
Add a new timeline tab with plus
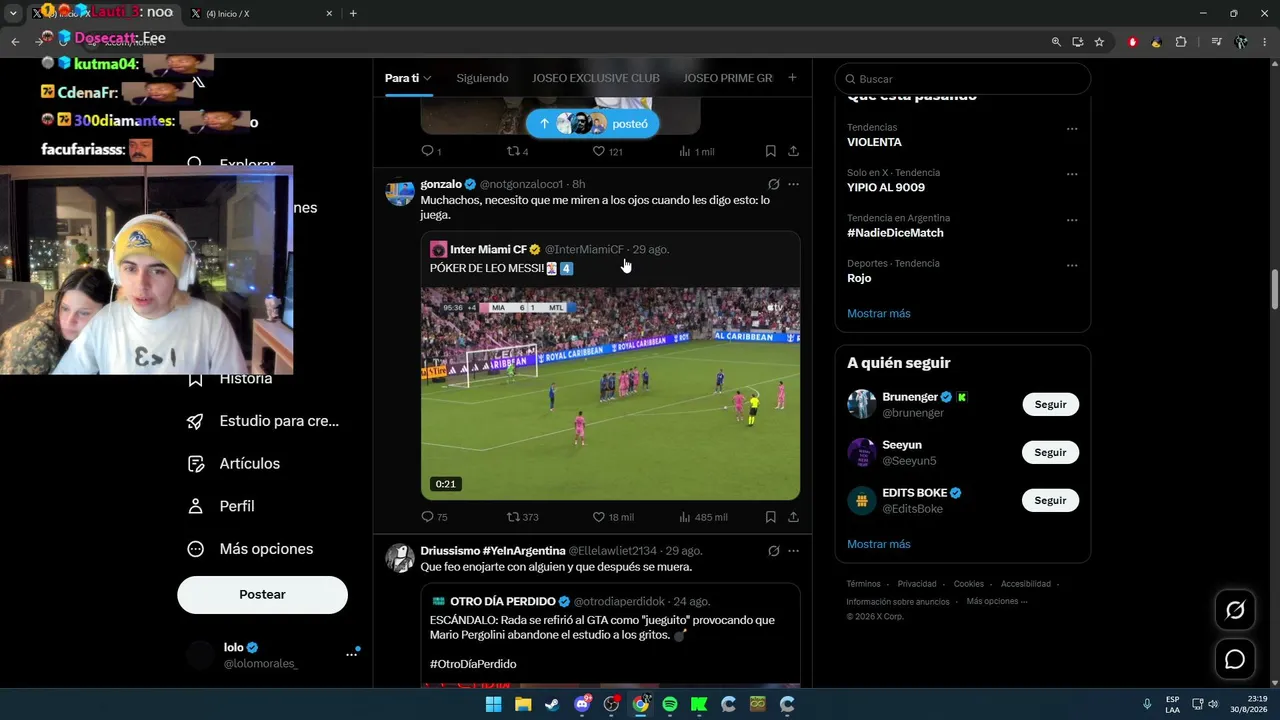(792, 78)
